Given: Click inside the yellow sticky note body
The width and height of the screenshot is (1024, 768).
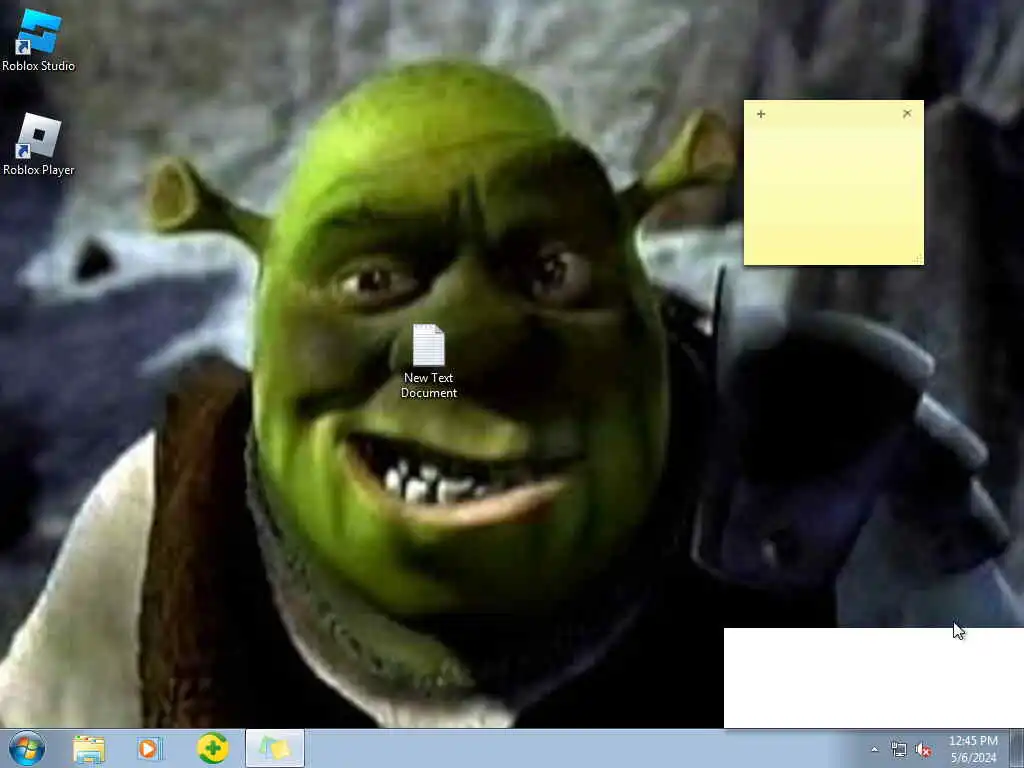Looking at the screenshot, I should (x=834, y=193).
